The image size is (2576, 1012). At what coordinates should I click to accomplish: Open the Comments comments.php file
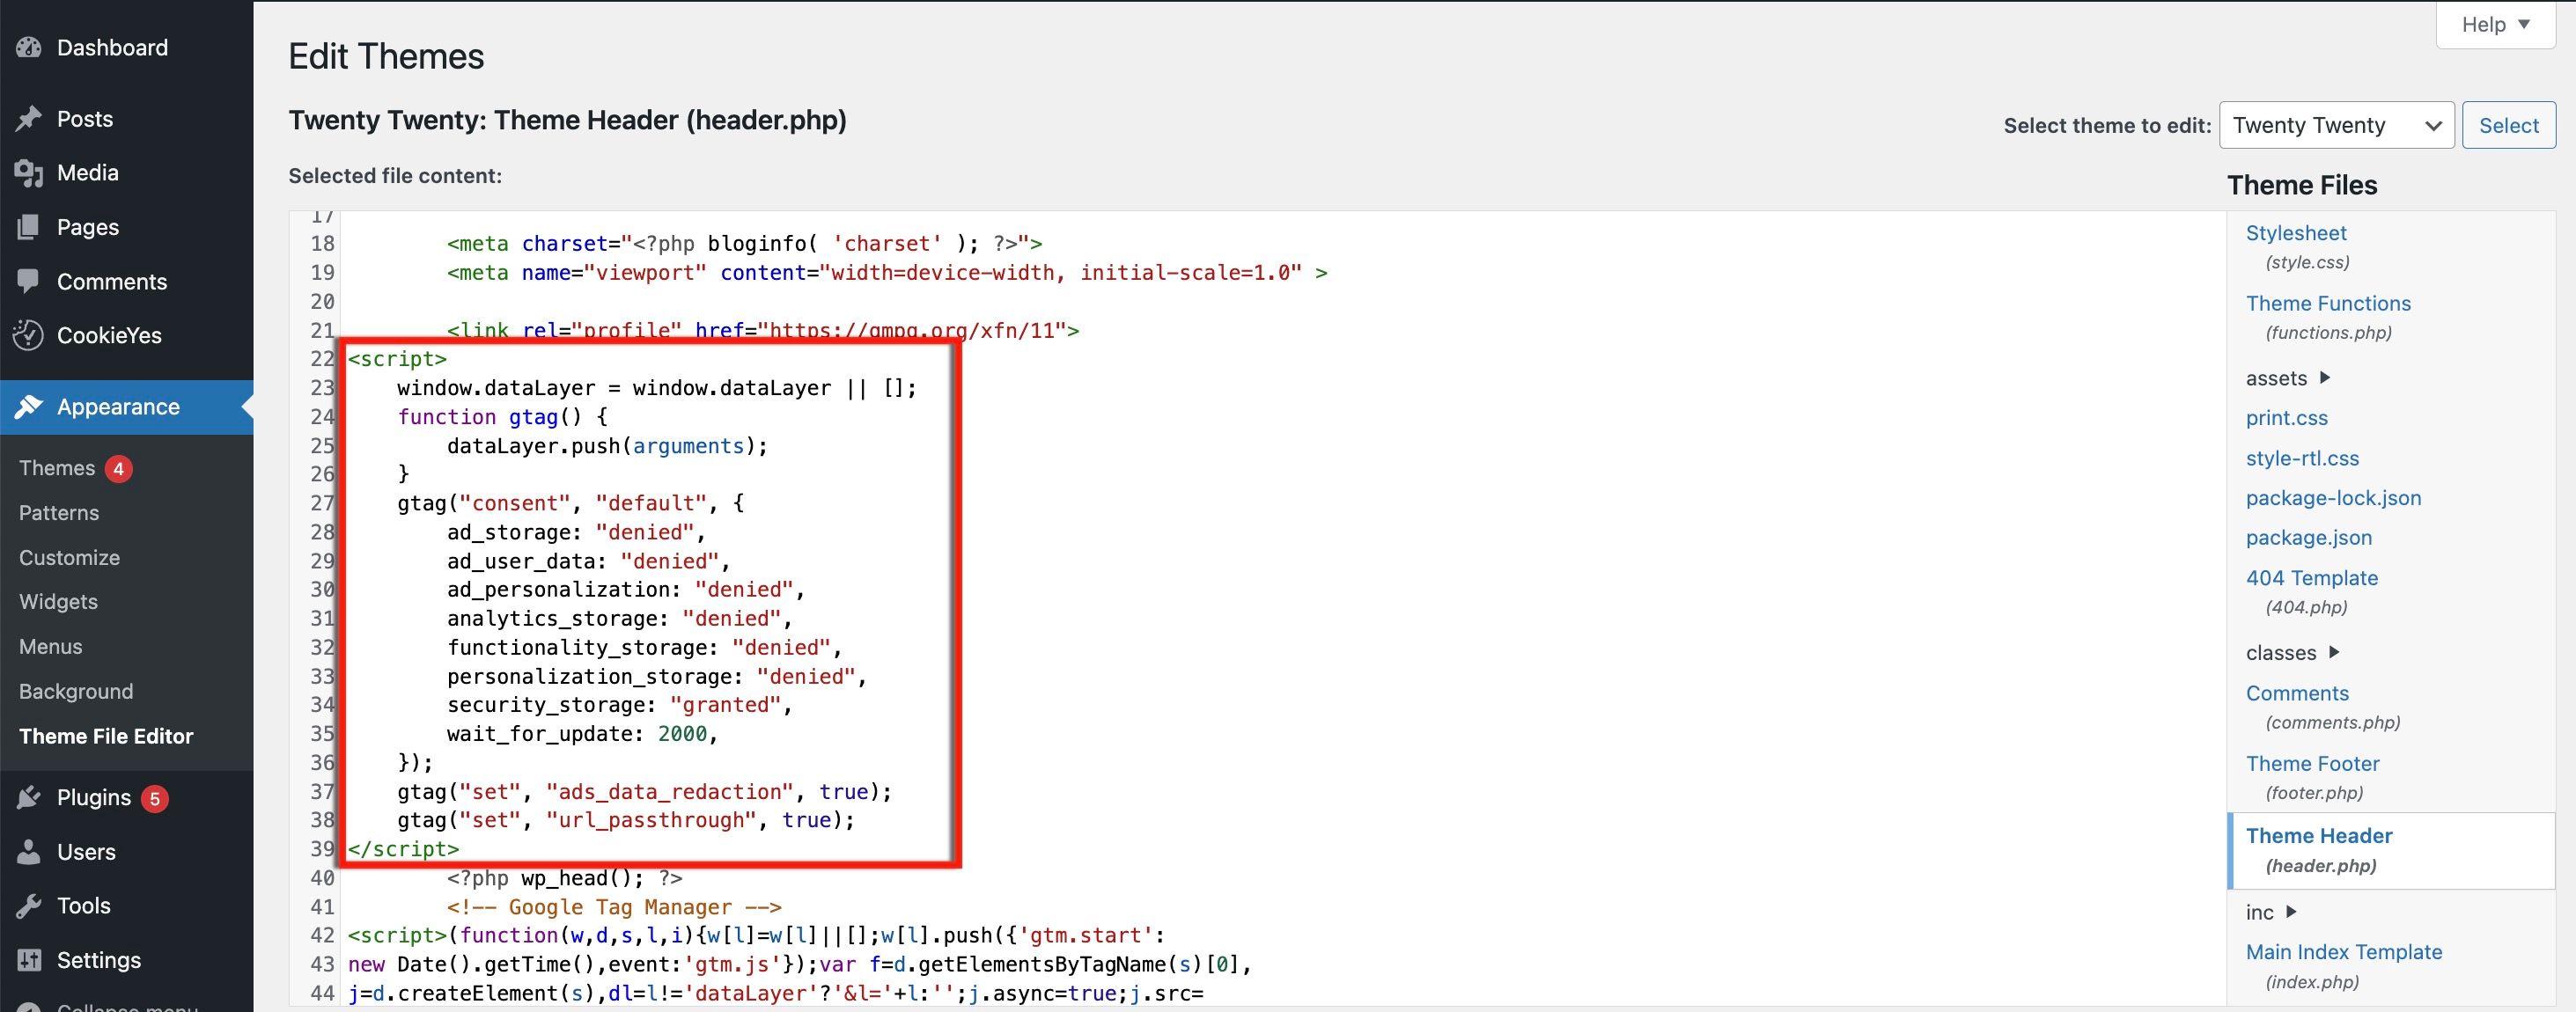[2297, 693]
